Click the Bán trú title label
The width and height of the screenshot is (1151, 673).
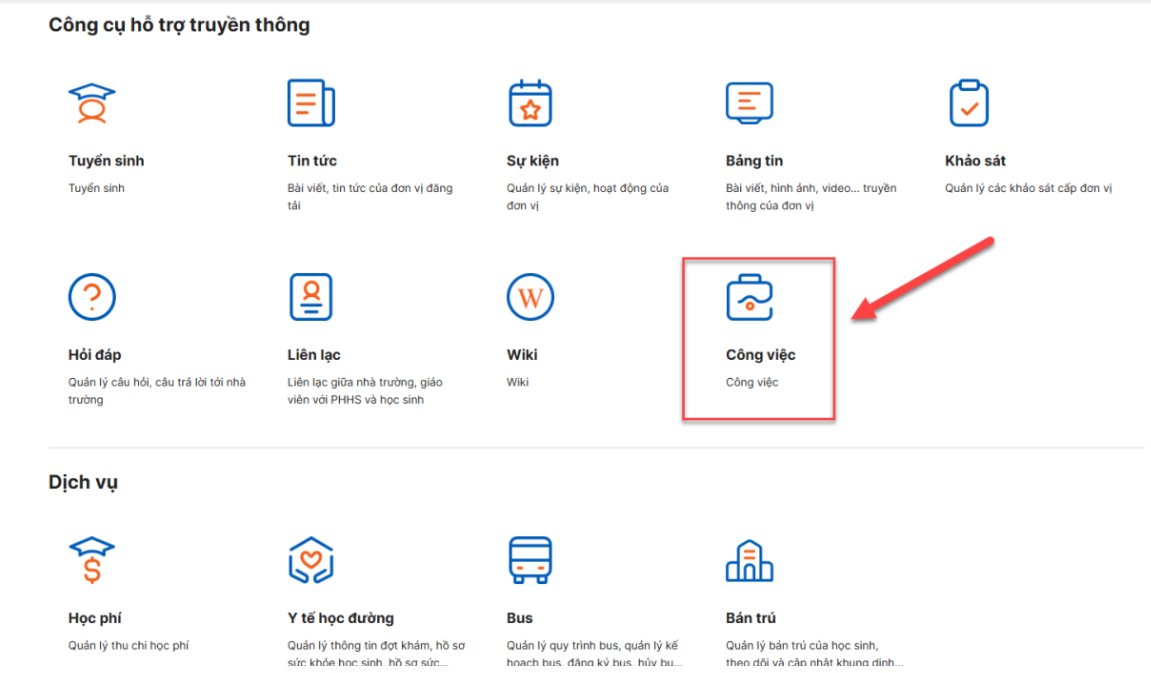(750, 618)
